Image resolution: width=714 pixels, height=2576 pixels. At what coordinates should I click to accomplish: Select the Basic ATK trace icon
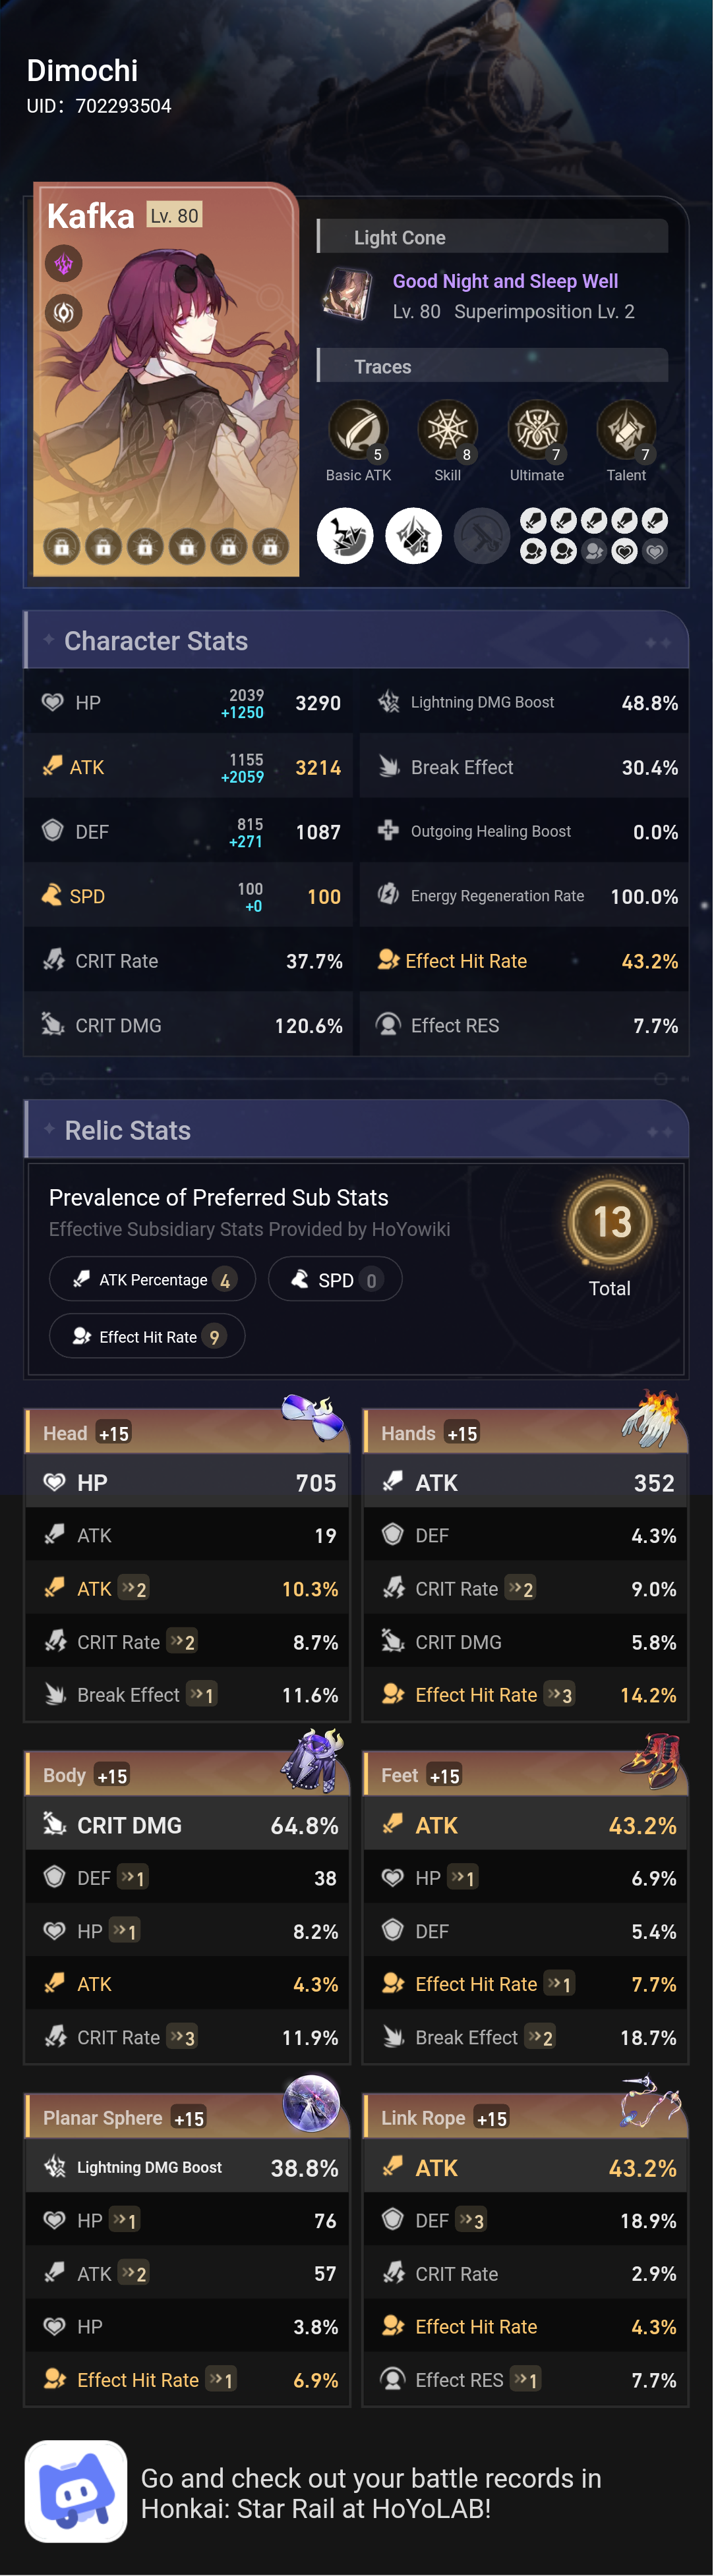click(358, 428)
